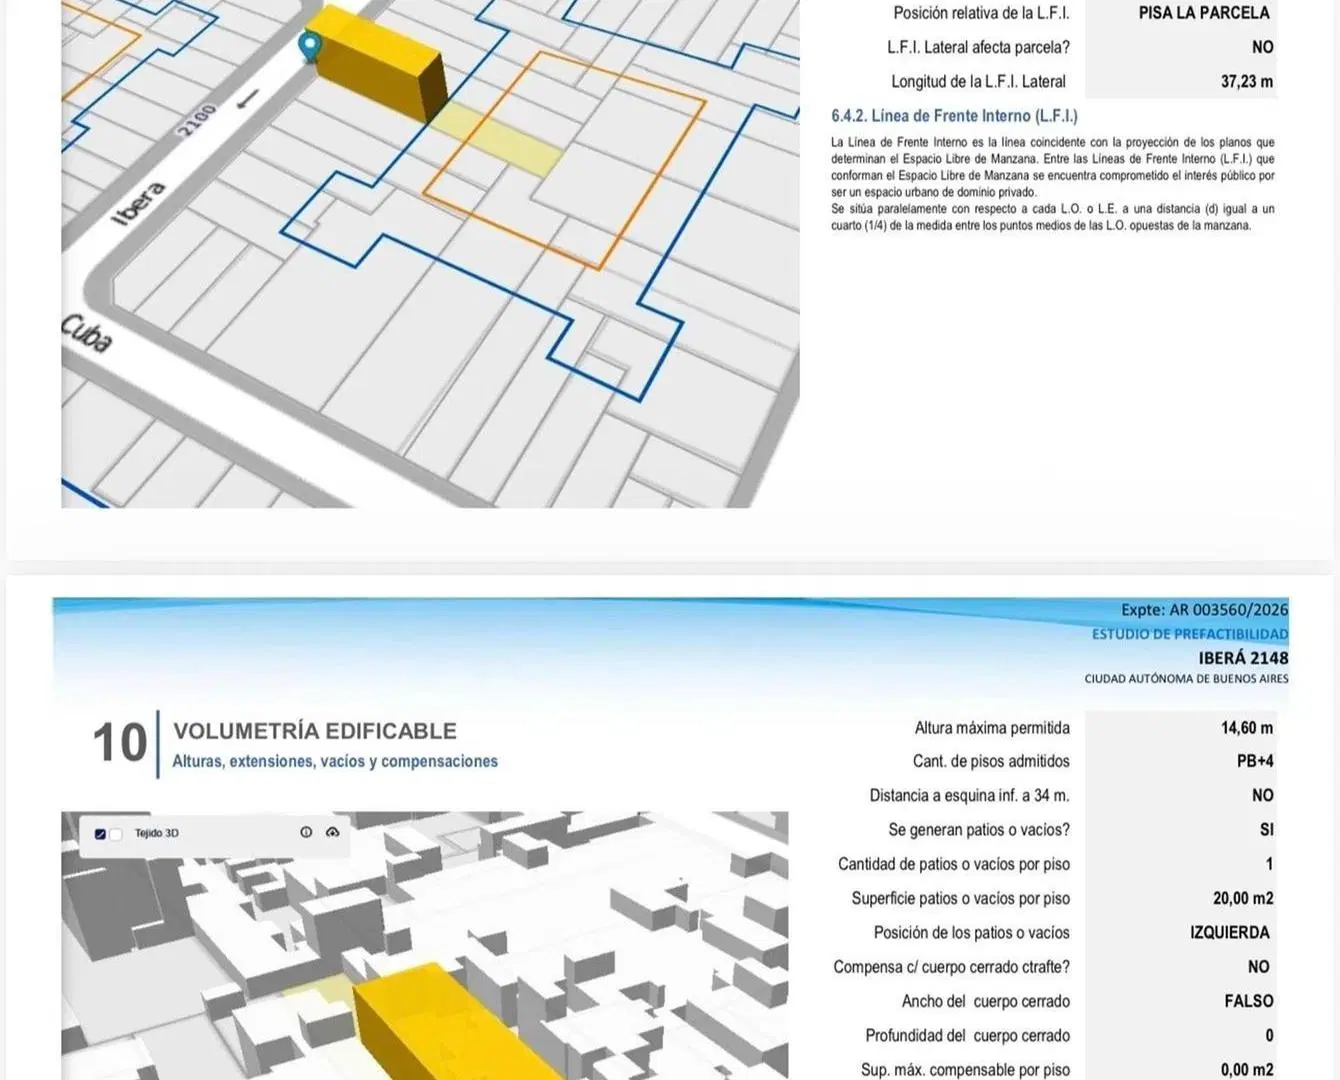This screenshot has height=1080, width=1340.
Task: Click 'Superficie patios o vacíos por piso' label
Action: (961, 898)
